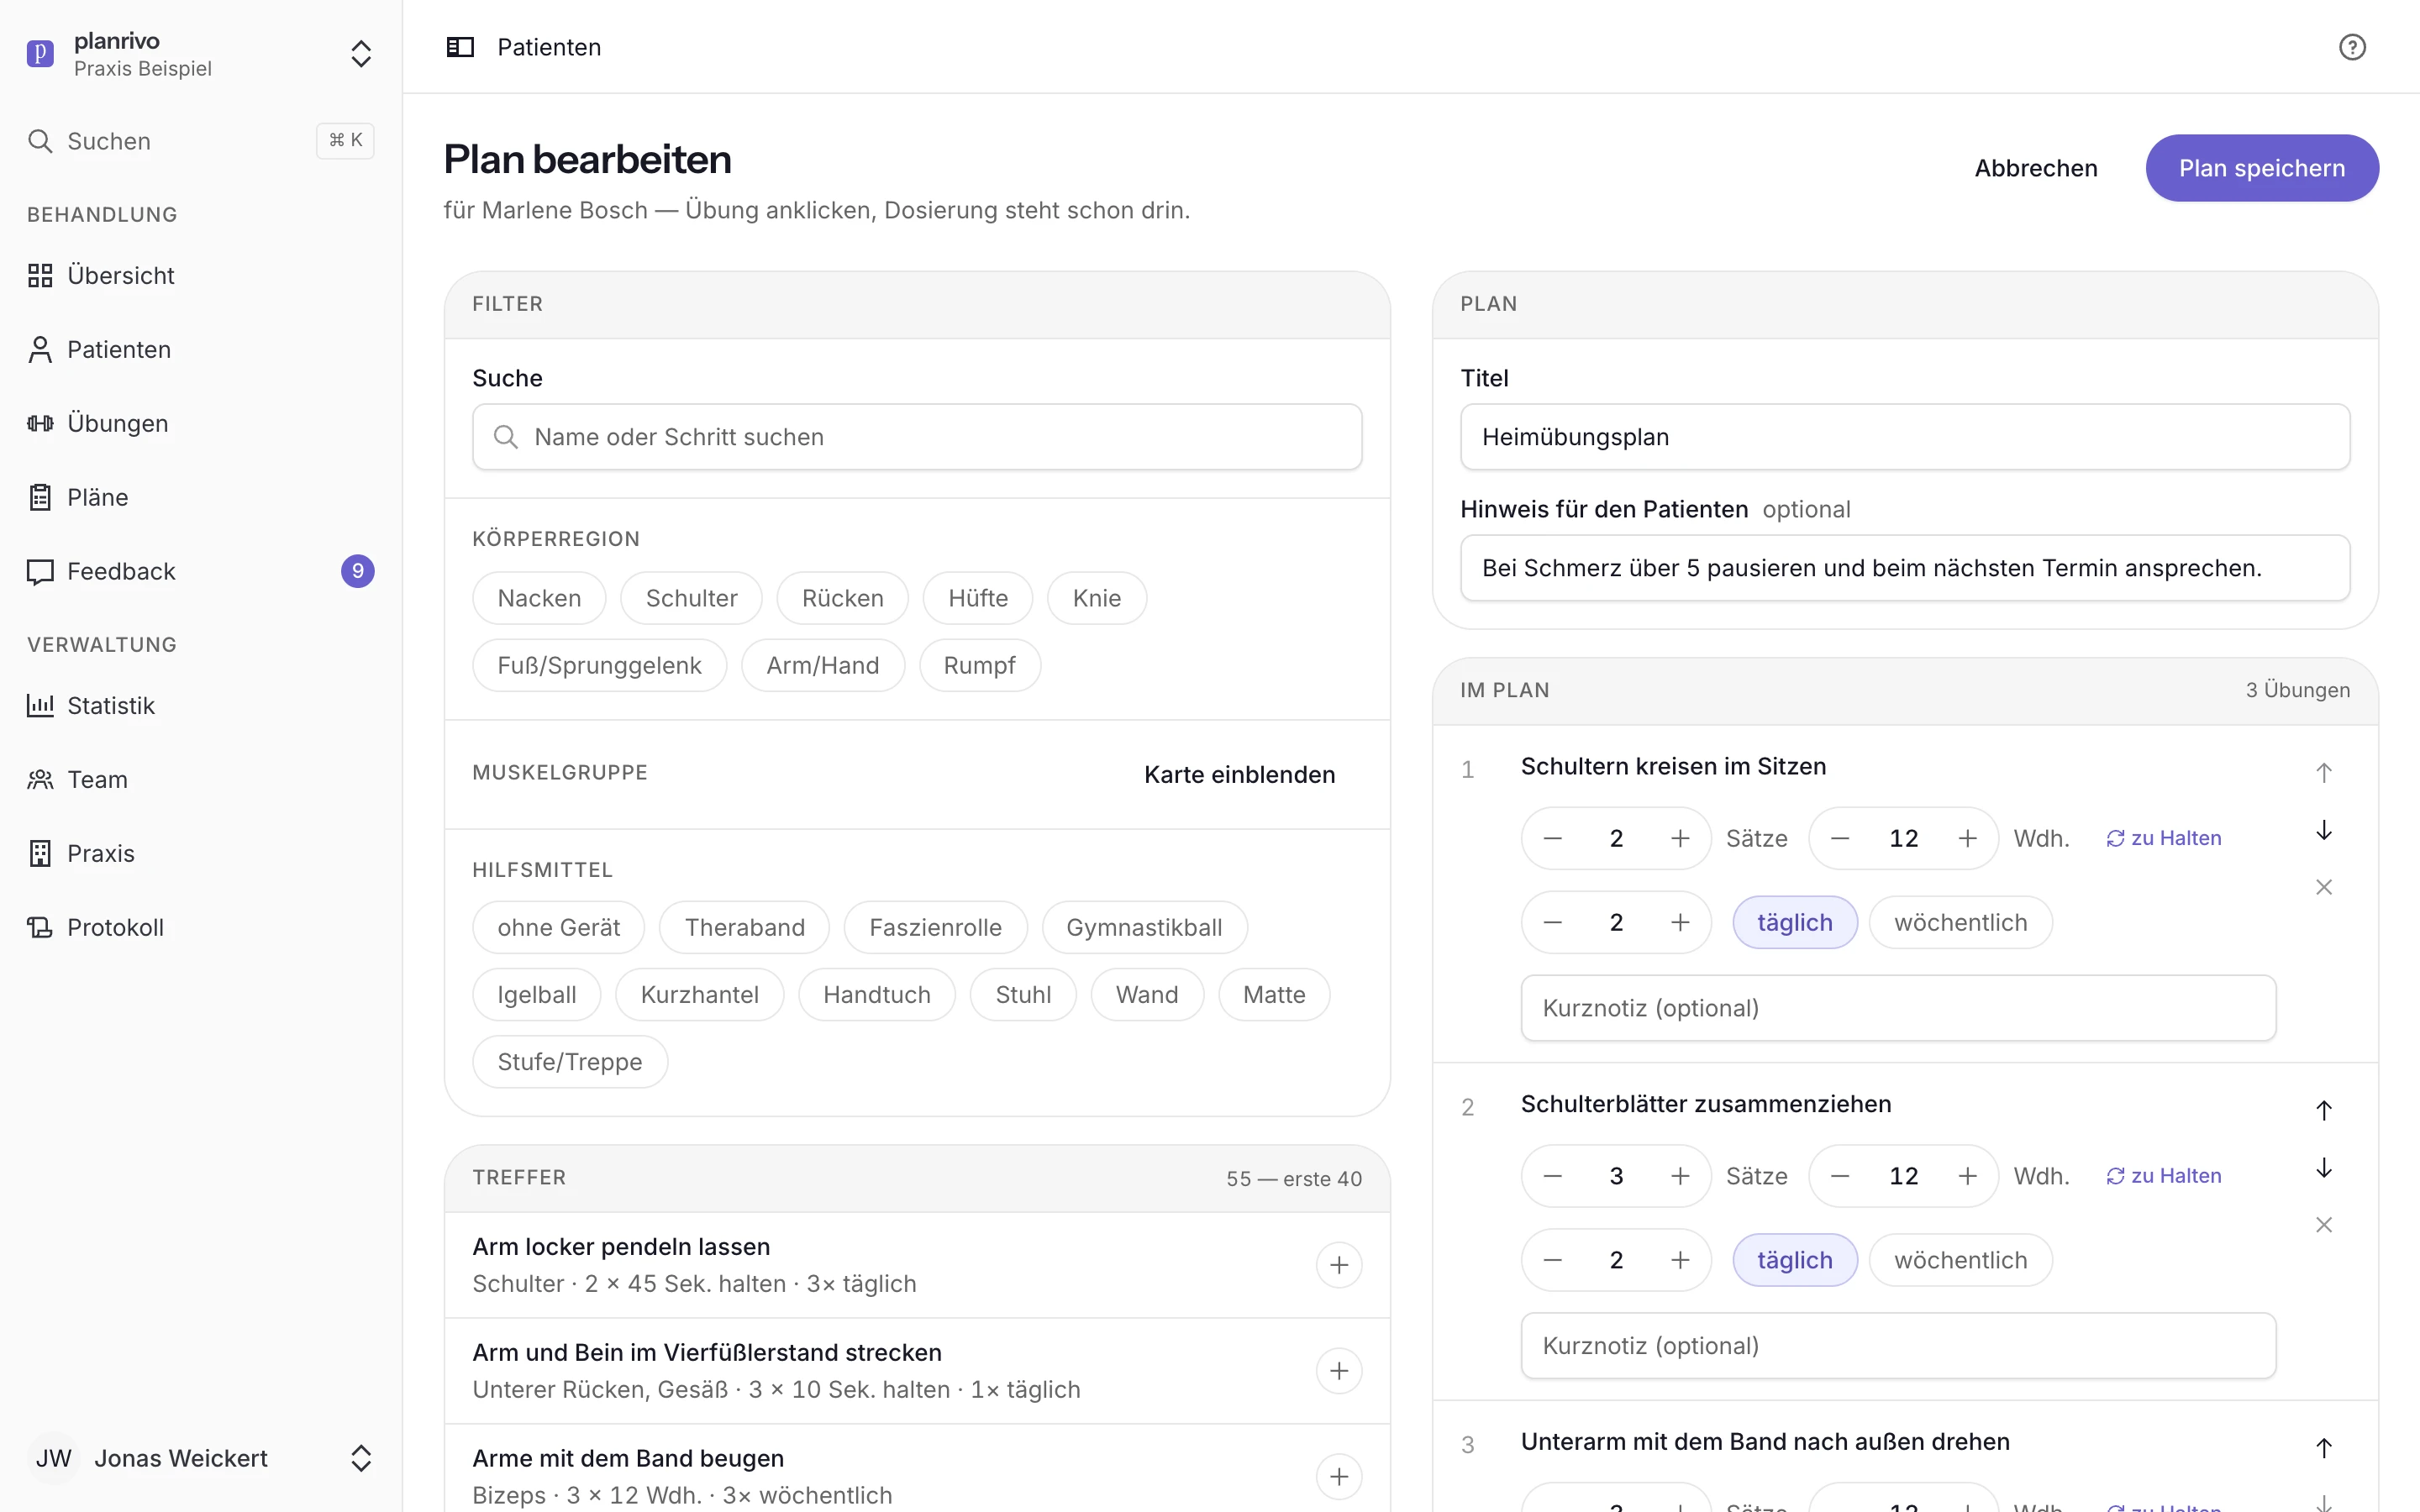Open Praxis settings in sidebar

[200, 853]
